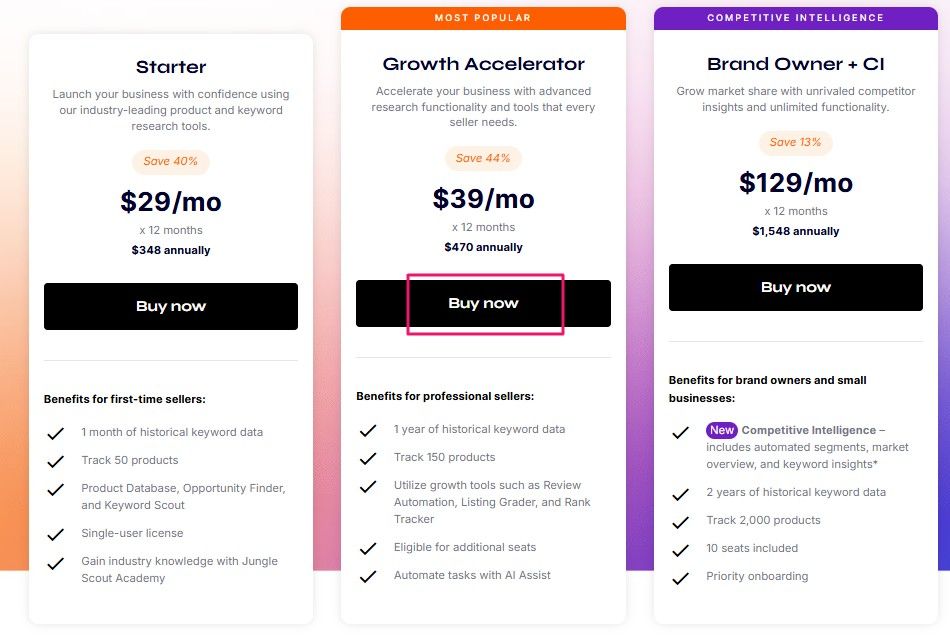
Task: Click checkmark next to 1 month of historical keyword data
Action: point(56,433)
